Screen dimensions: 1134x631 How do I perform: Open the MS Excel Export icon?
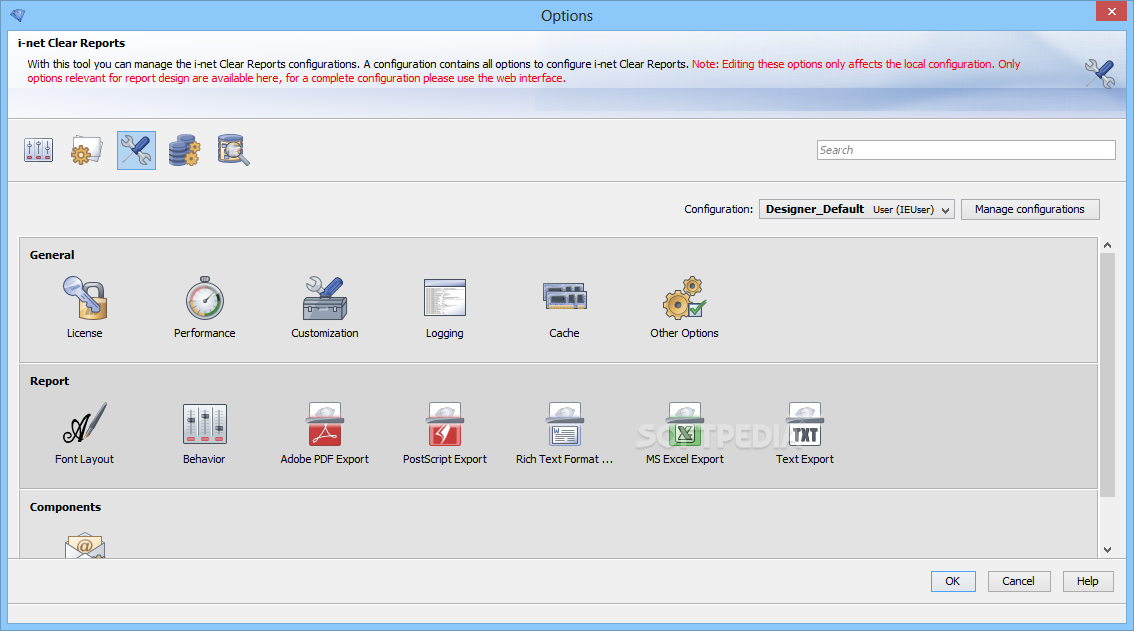[684, 424]
